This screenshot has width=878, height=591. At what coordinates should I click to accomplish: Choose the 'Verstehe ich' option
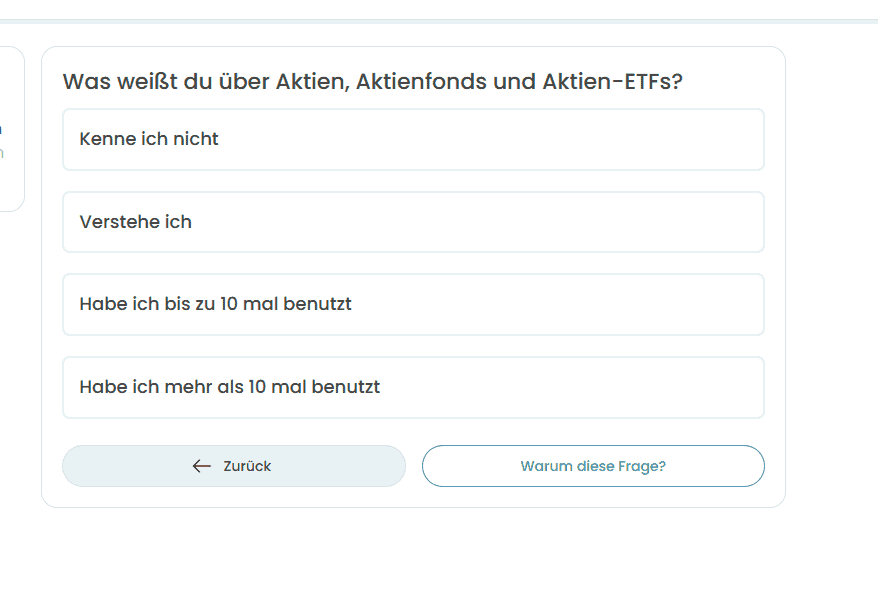(x=413, y=222)
